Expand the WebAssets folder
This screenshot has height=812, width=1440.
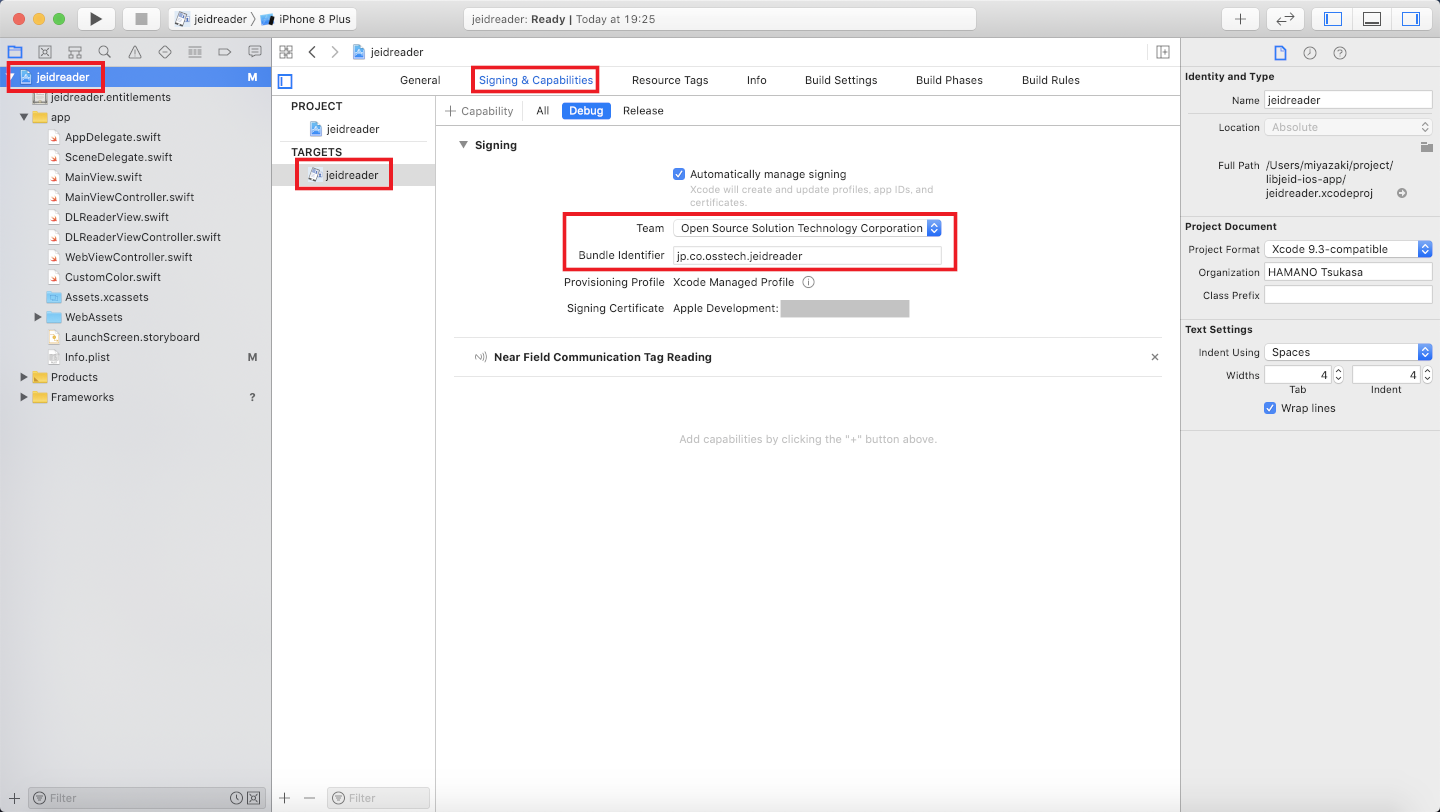coord(38,317)
